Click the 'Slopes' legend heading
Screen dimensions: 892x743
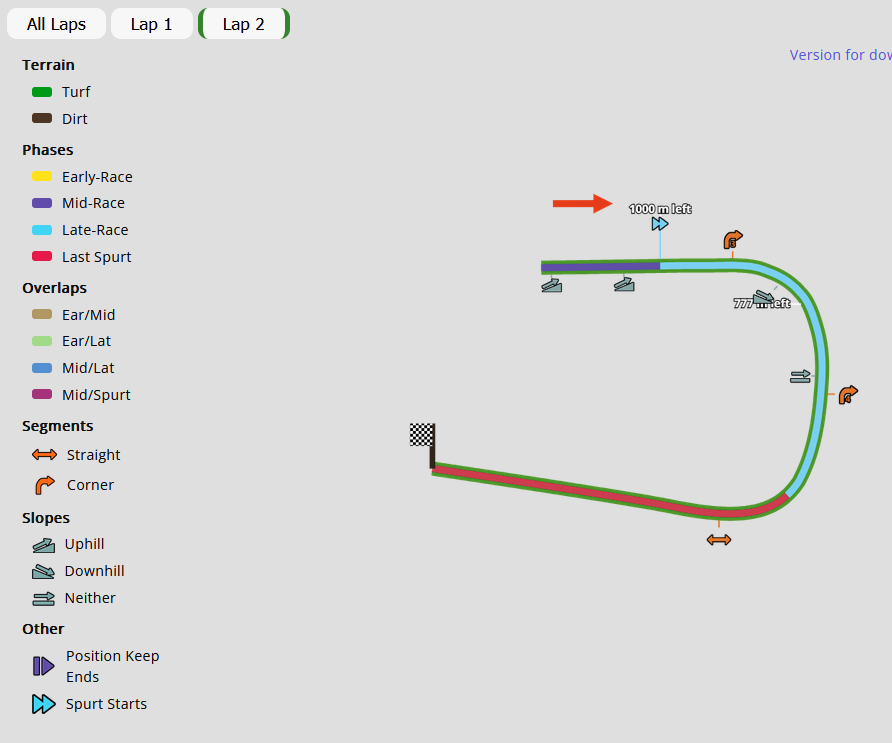pyautogui.click(x=46, y=518)
